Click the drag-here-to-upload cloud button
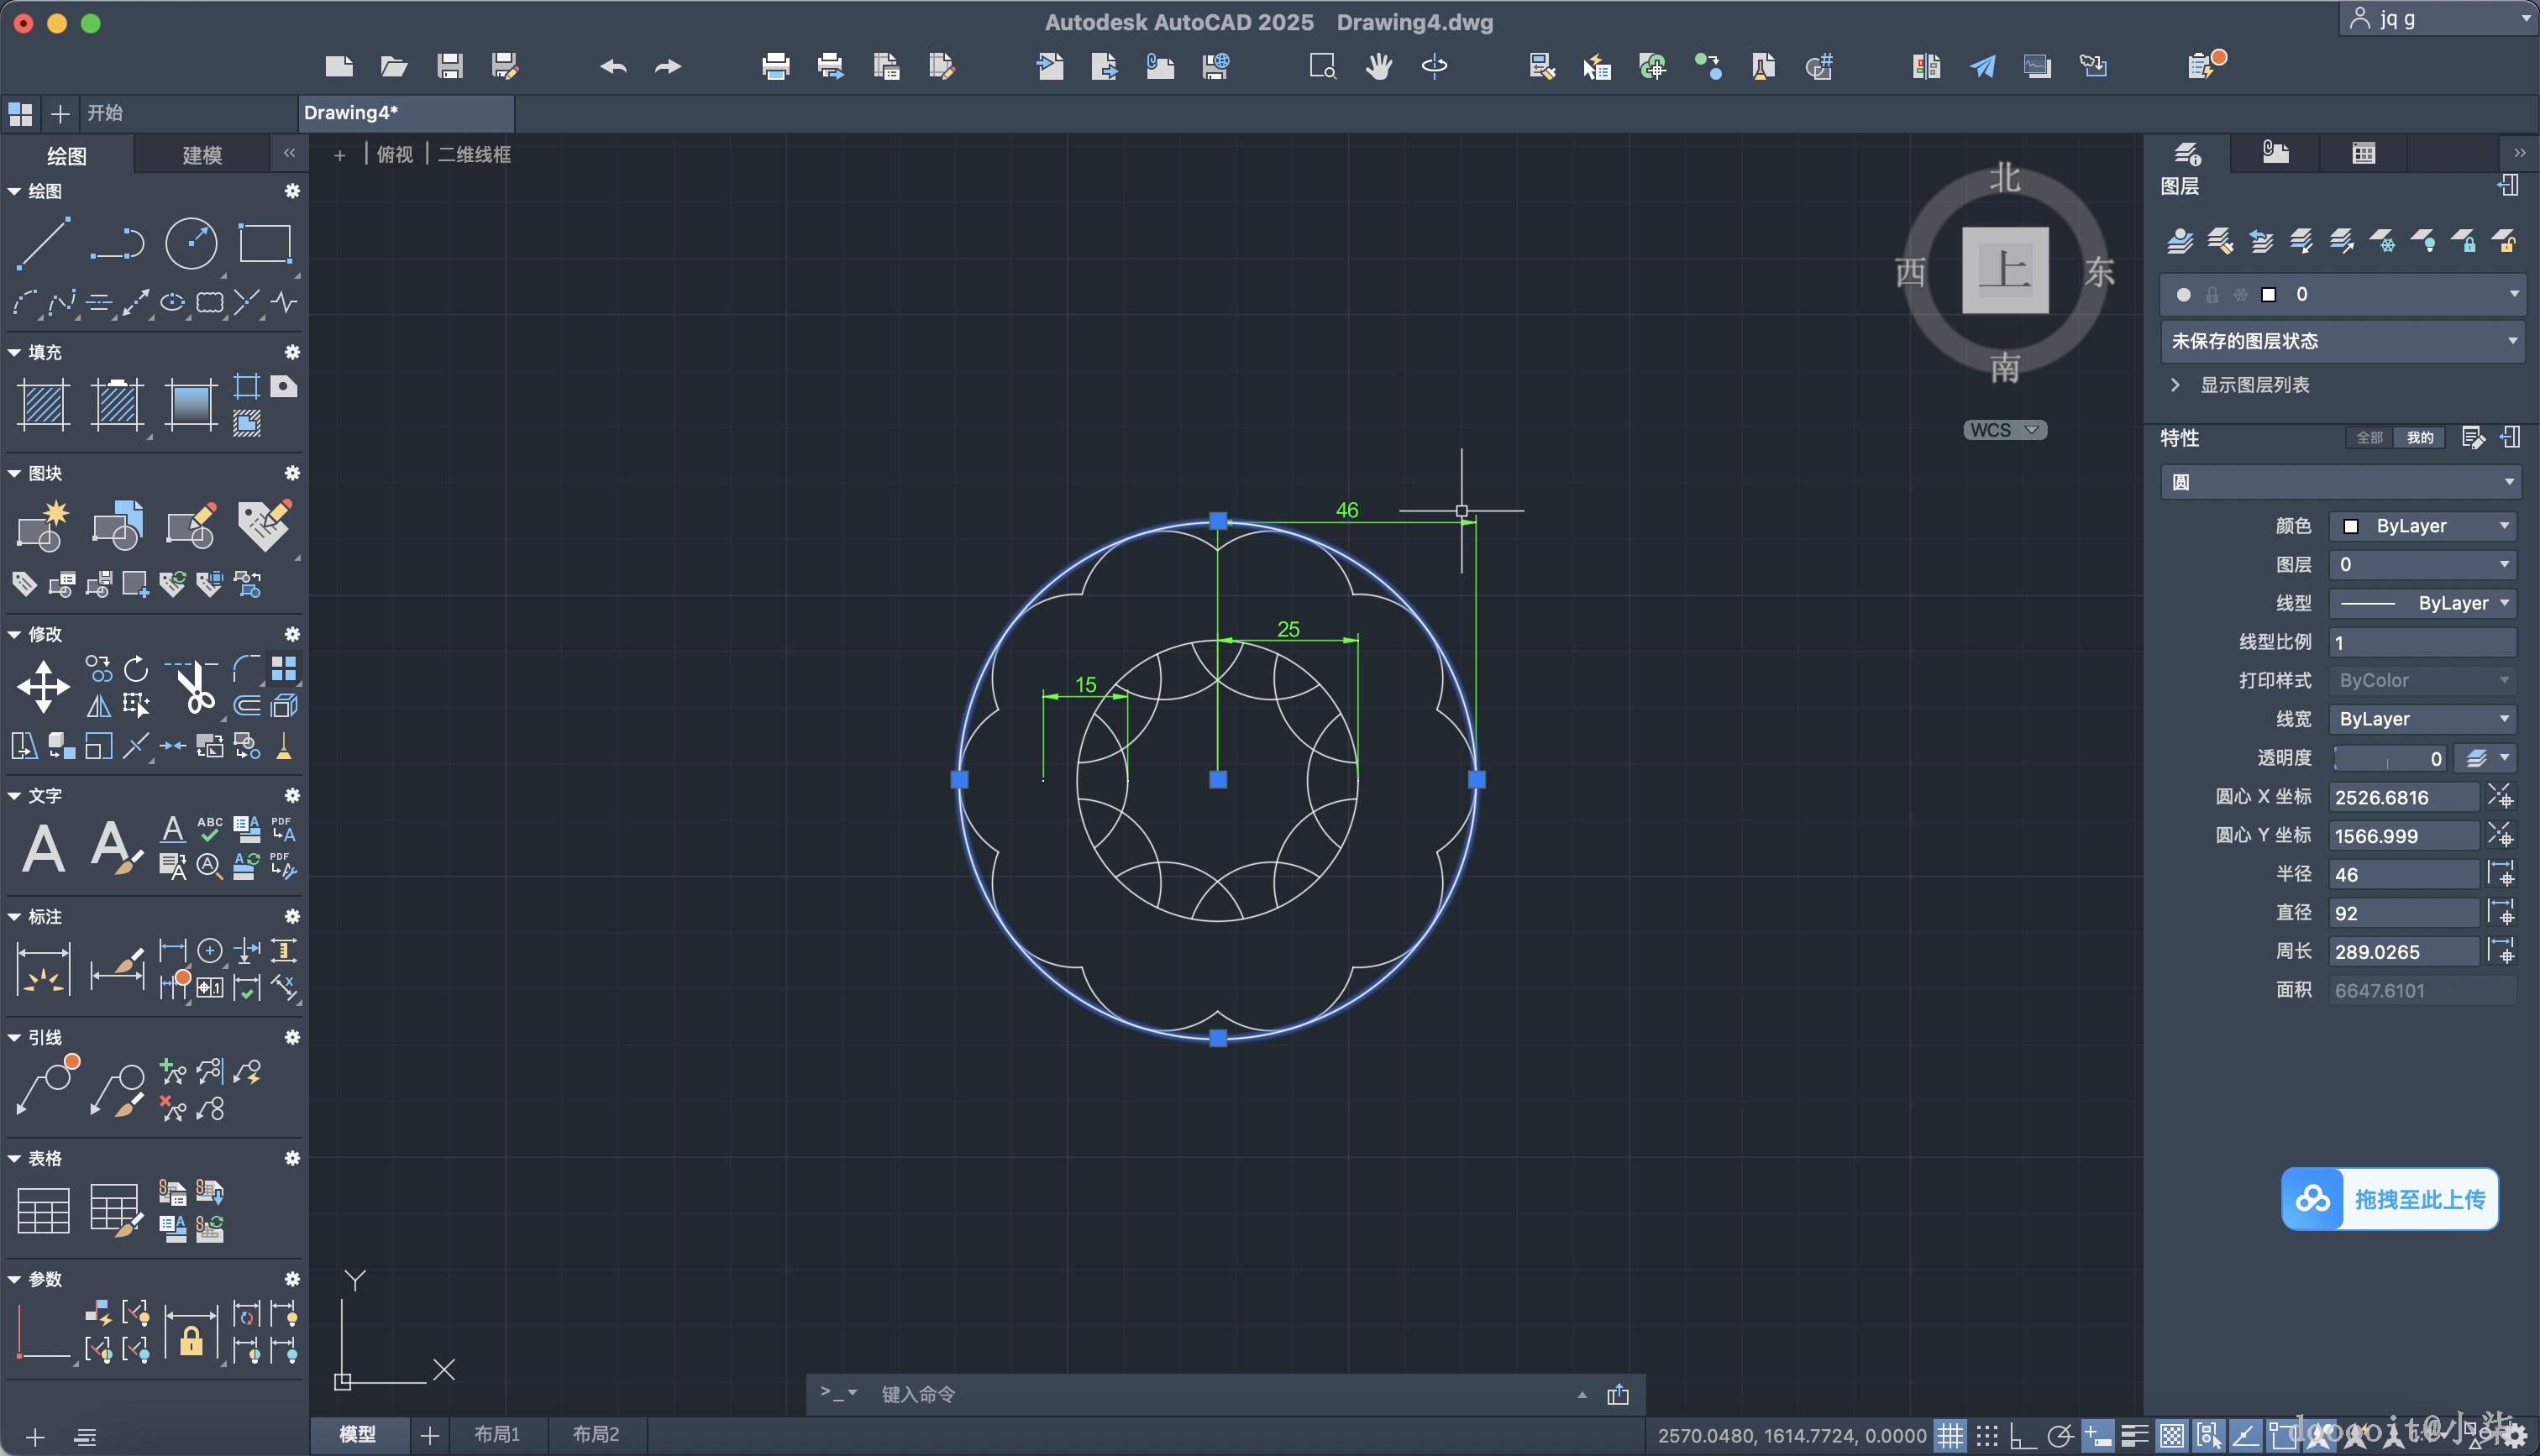 pyautogui.click(x=2389, y=1198)
